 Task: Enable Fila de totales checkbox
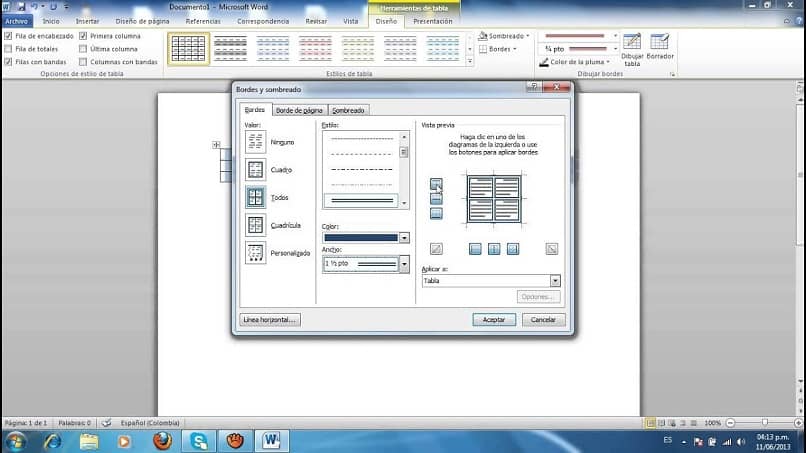(8, 49)
